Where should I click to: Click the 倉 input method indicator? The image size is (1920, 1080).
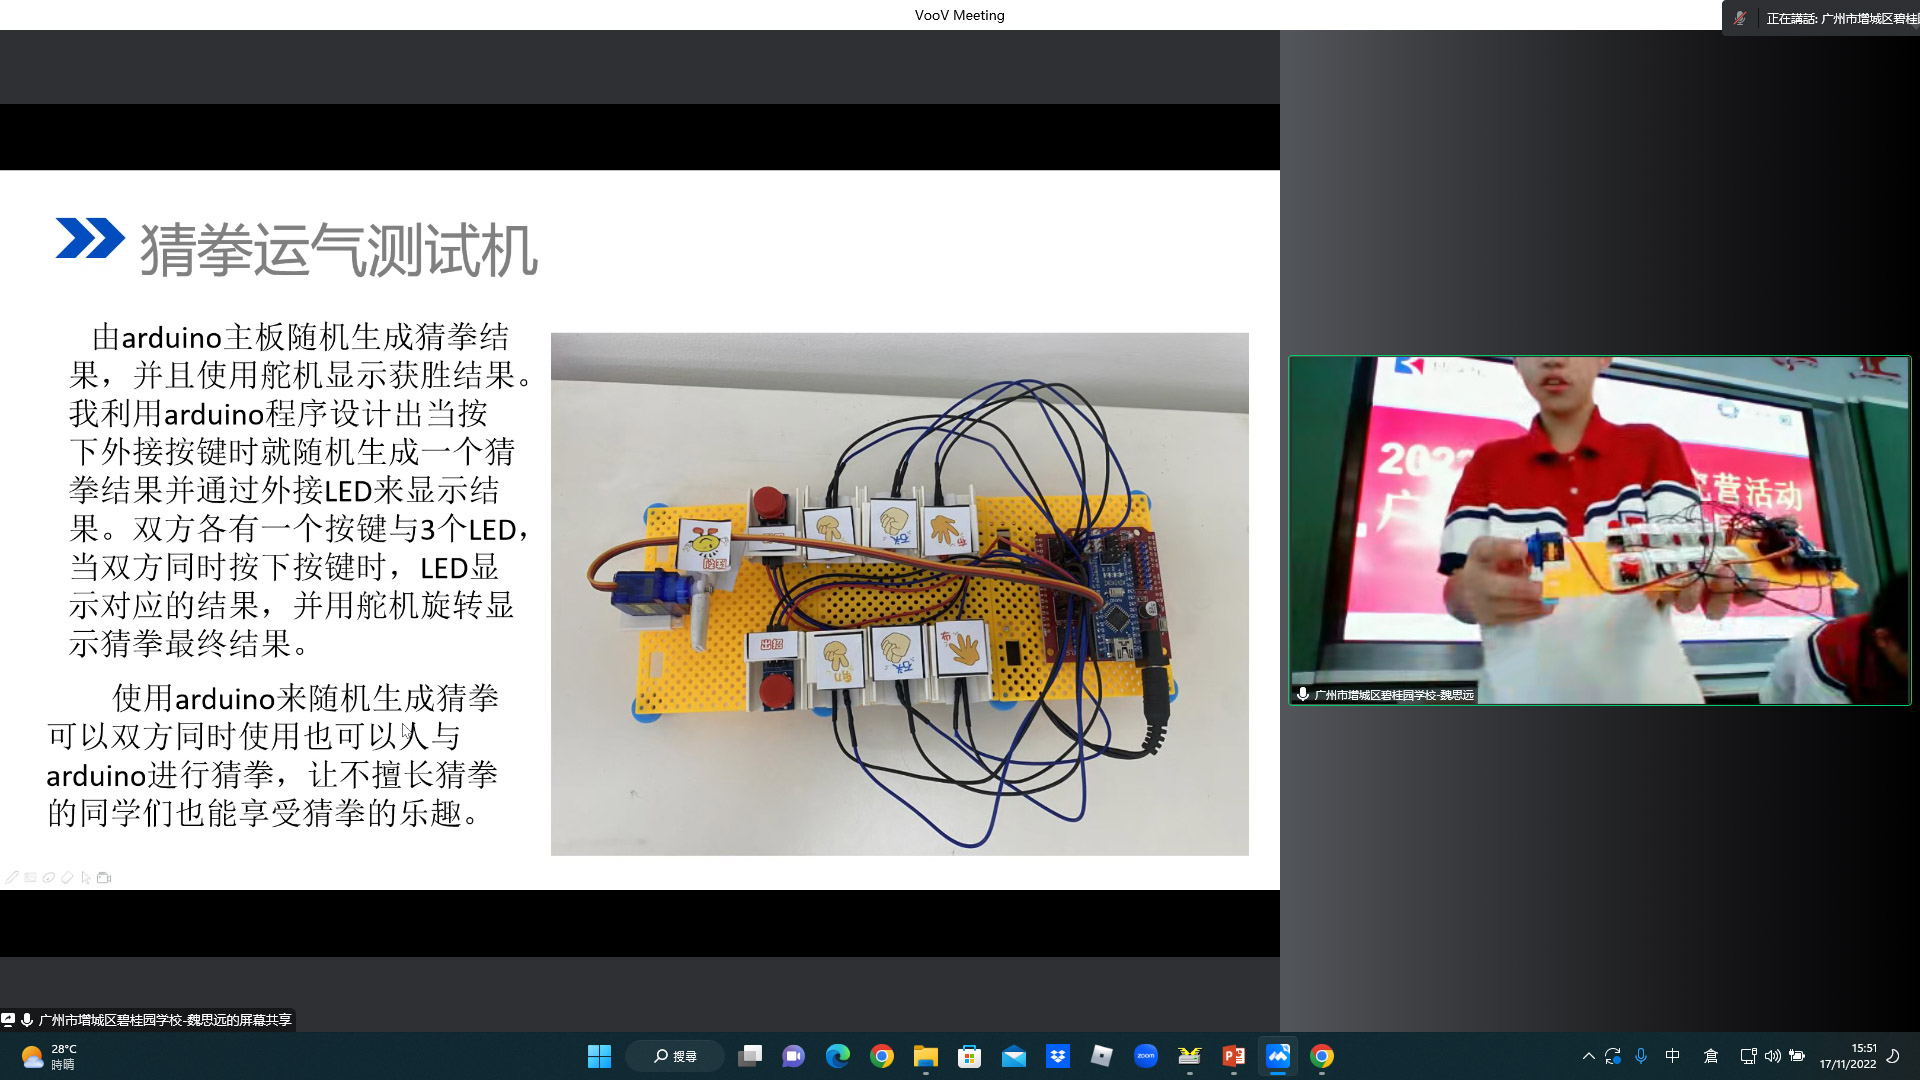click(x=1711, y=1056)
